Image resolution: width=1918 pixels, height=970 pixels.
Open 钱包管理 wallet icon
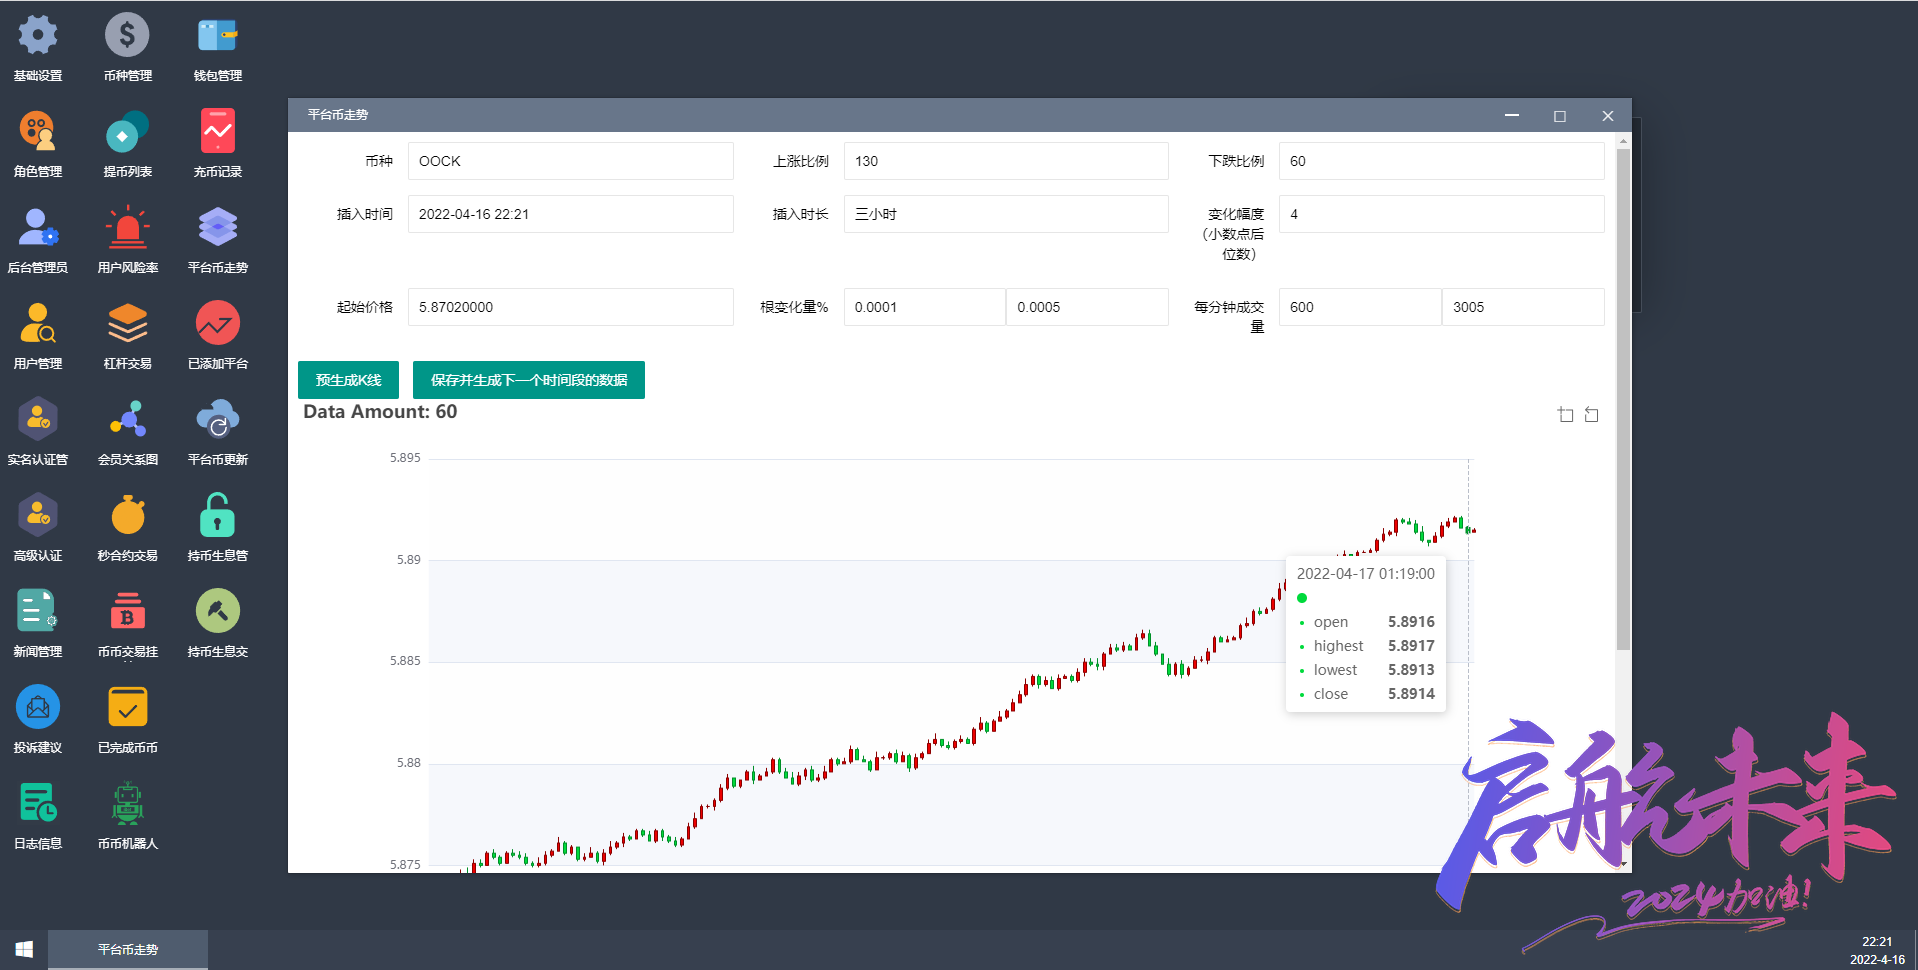coord(217,36)
